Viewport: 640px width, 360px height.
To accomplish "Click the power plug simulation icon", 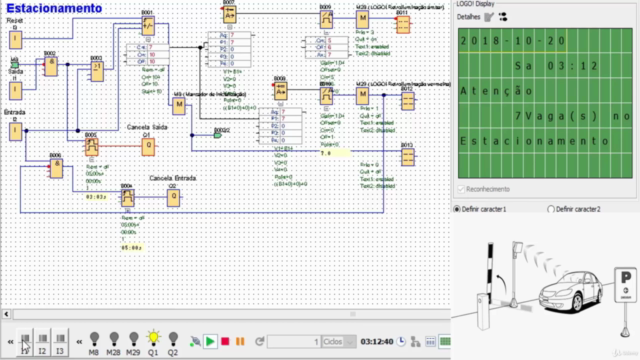I will coord(195,341).
